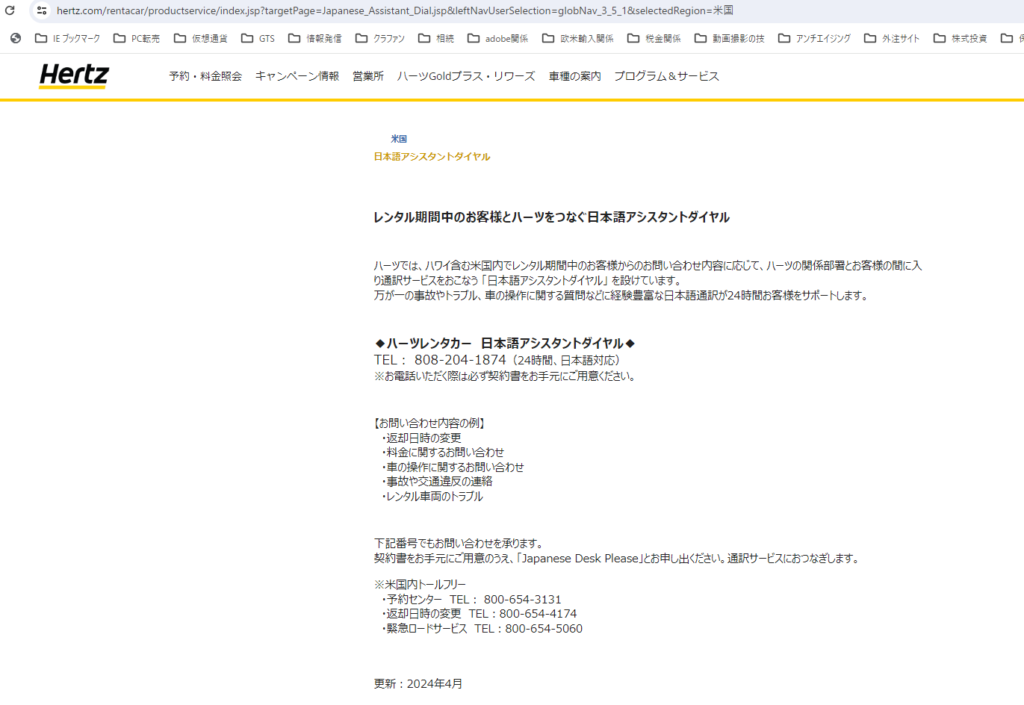Click the Japanese Desk Please instruction line
1024x705 pixels.
coord(617,559)
